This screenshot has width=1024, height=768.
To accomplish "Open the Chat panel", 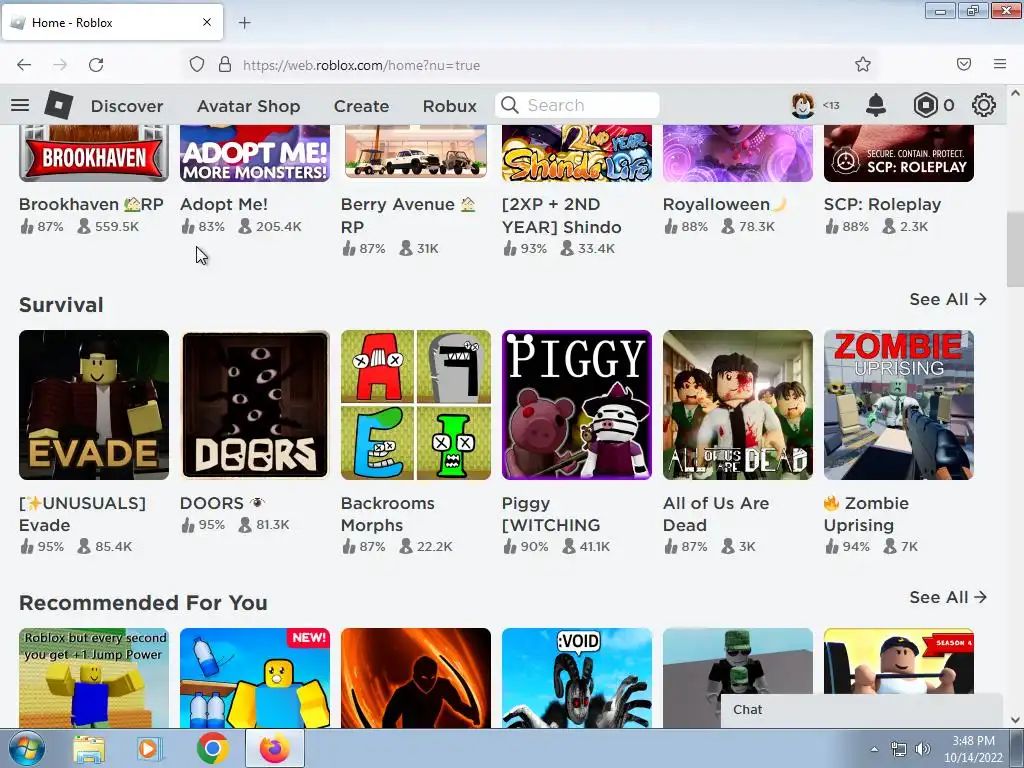I will tap(861, 710).
